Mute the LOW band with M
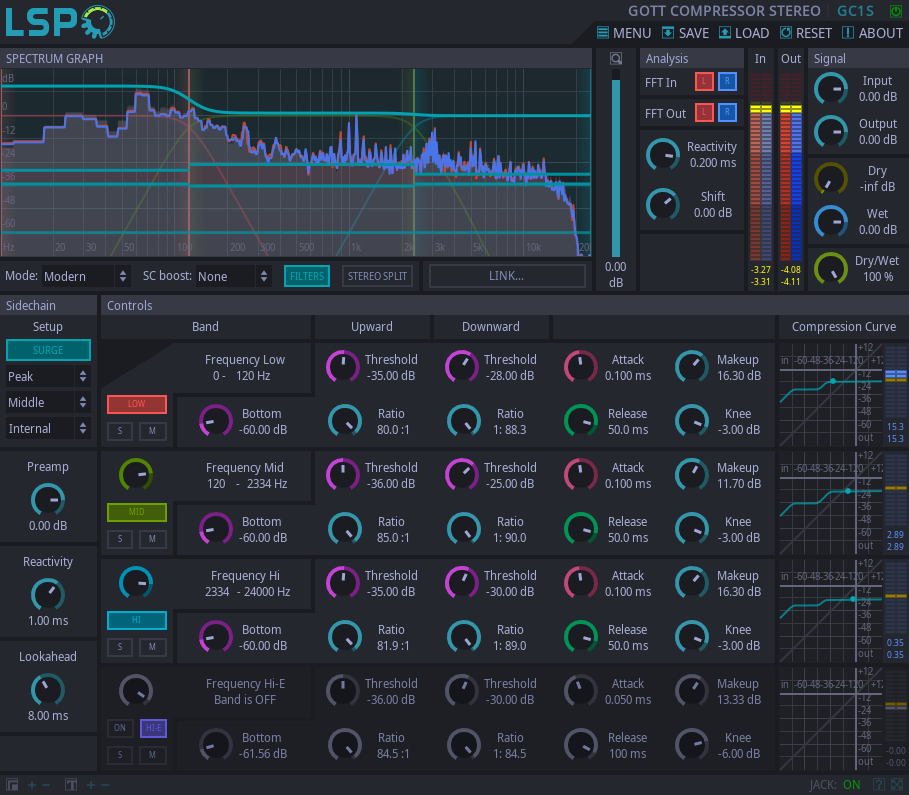Screen dimensions: 909x795 tap(152, 431)
